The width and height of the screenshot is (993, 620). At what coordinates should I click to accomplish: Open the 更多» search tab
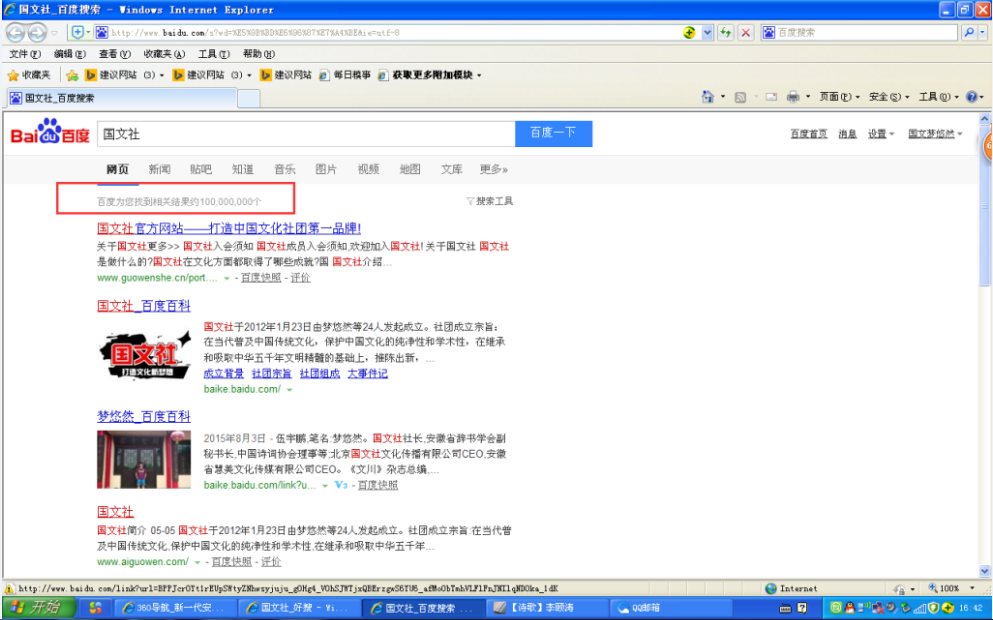(494, 169)
